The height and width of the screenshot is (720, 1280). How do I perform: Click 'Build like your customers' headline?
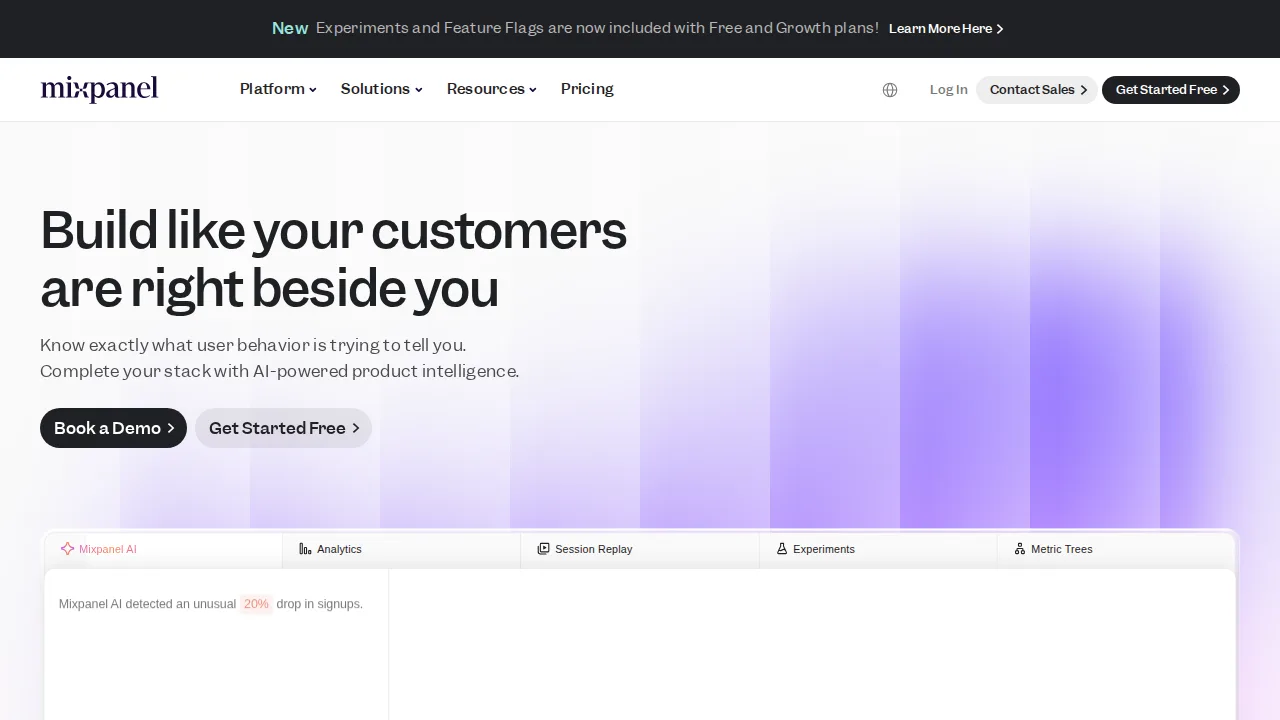point(333,230)
